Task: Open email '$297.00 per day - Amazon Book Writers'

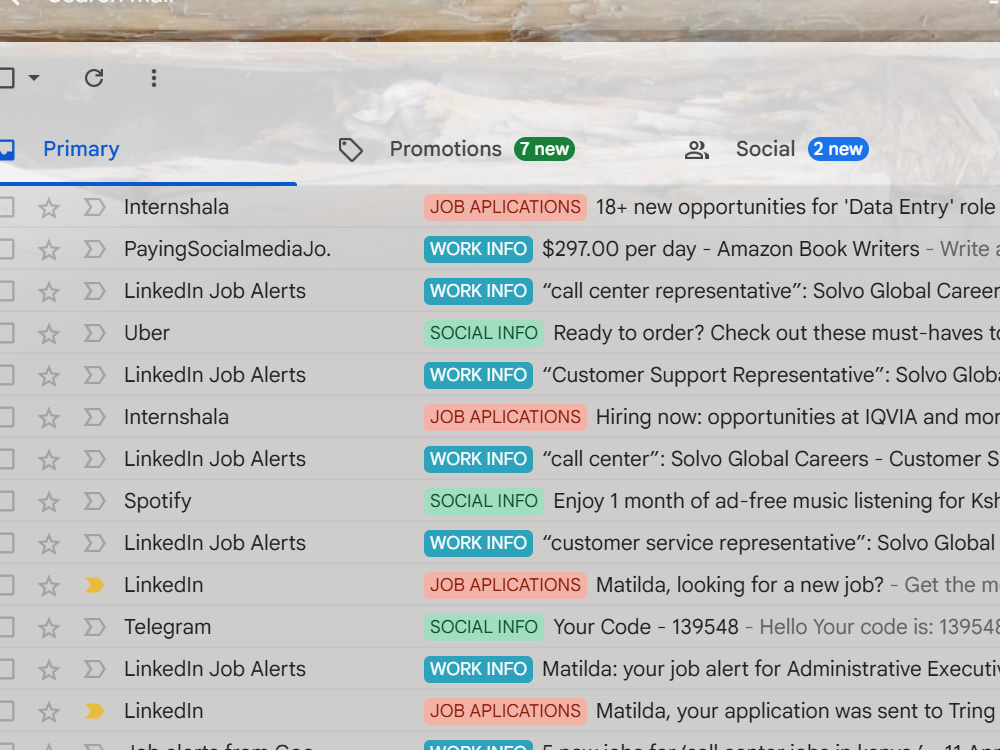Action: 731,249
